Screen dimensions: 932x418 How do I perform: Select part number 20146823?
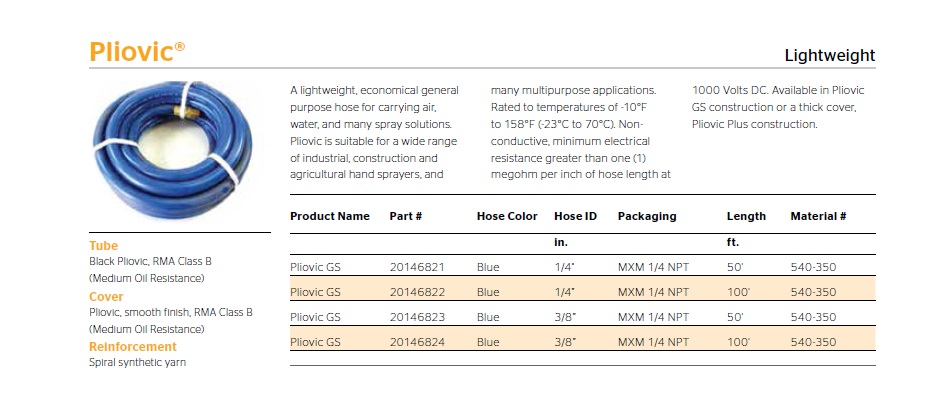pos(417,317)
